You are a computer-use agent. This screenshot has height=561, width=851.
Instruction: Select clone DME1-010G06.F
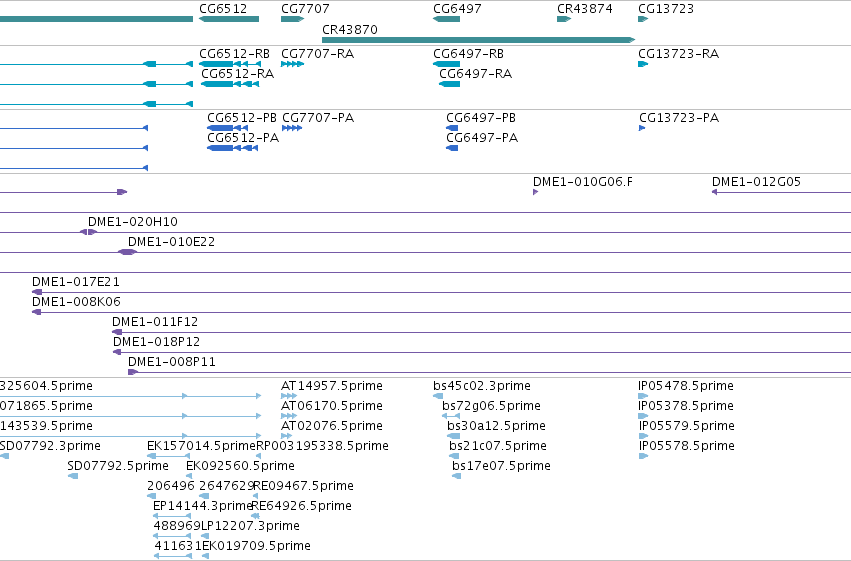(536, 192)
